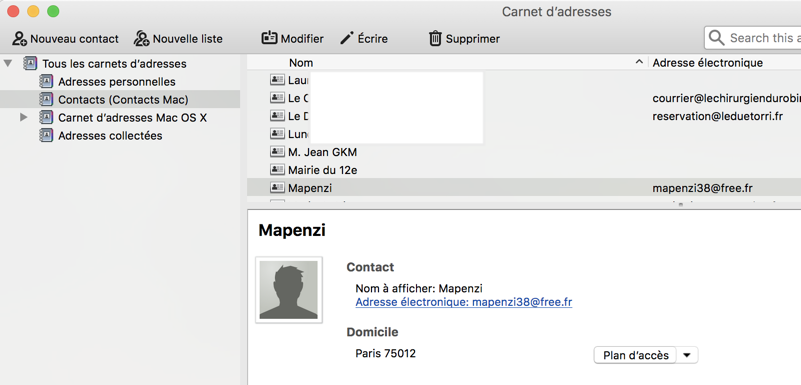
Task: Select the Mapenzi row in contact list
Action: (524, 188)
